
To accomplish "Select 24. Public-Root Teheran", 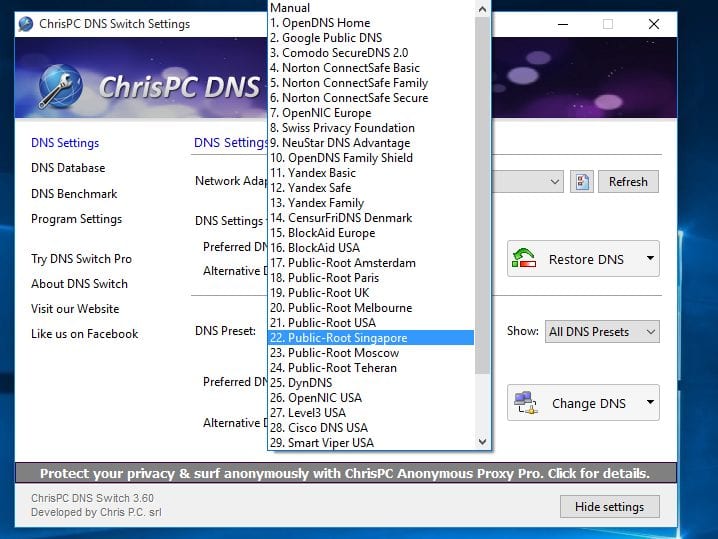I will point(370,368).
